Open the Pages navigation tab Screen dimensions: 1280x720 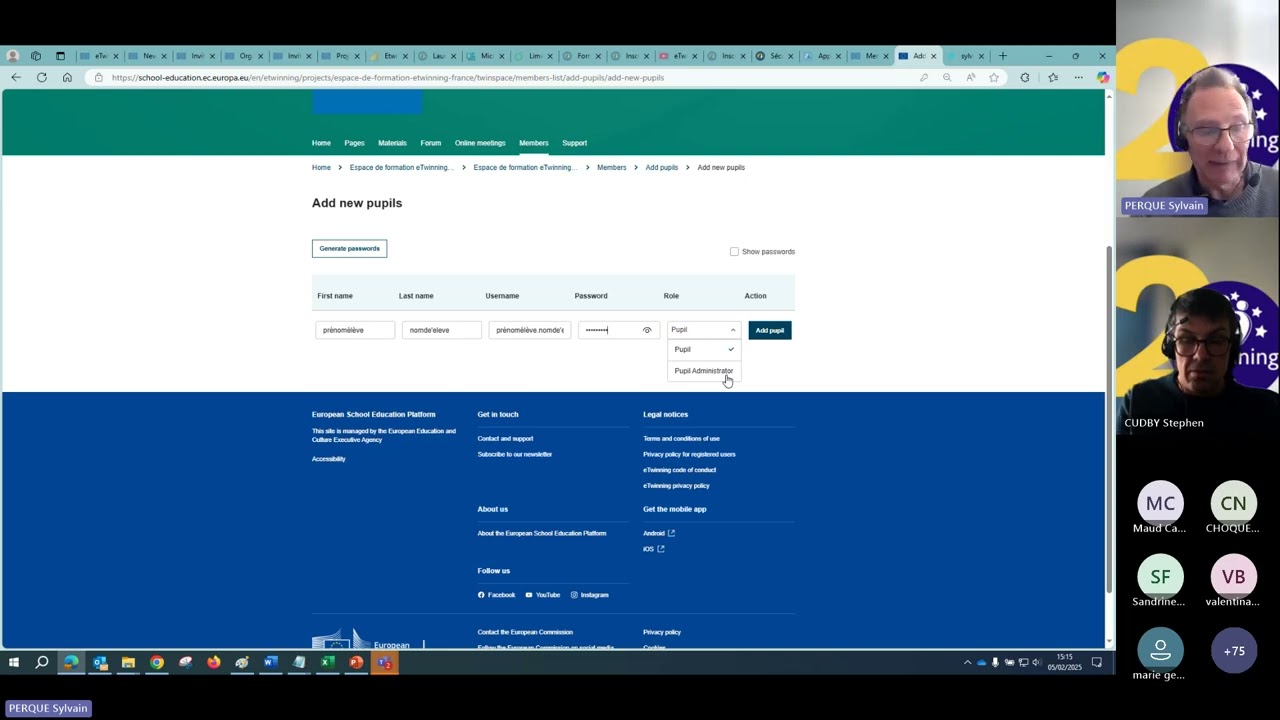point(354,143)
